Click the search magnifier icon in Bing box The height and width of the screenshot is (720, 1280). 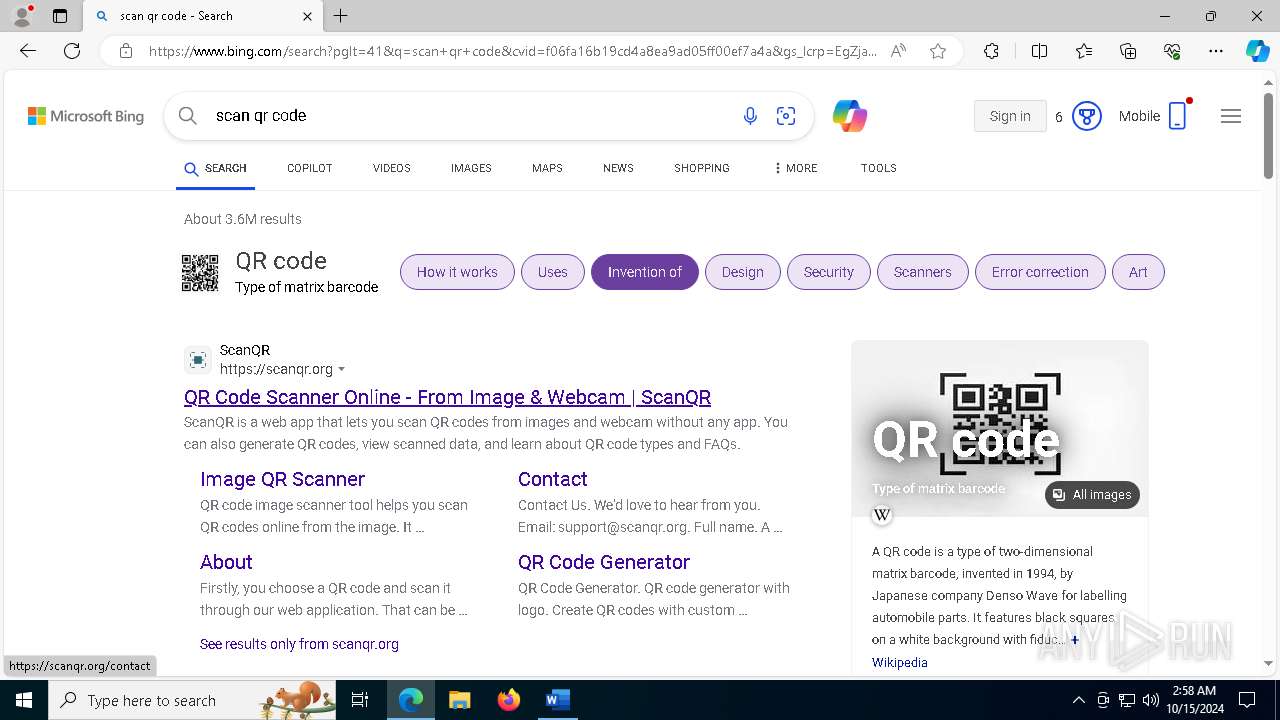pos(187,116)
